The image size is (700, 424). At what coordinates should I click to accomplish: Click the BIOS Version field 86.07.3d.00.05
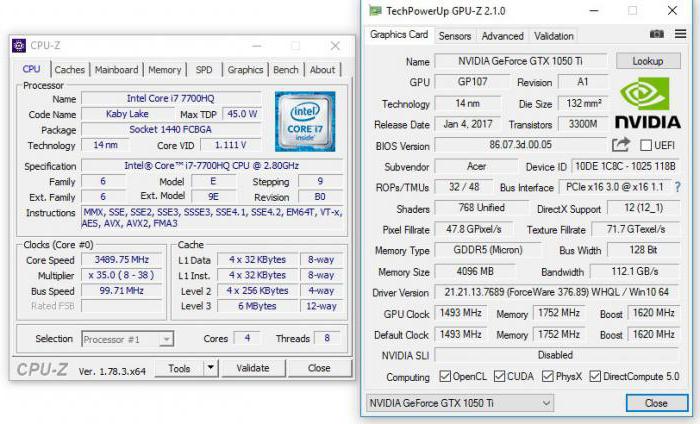tap(521, 145)
